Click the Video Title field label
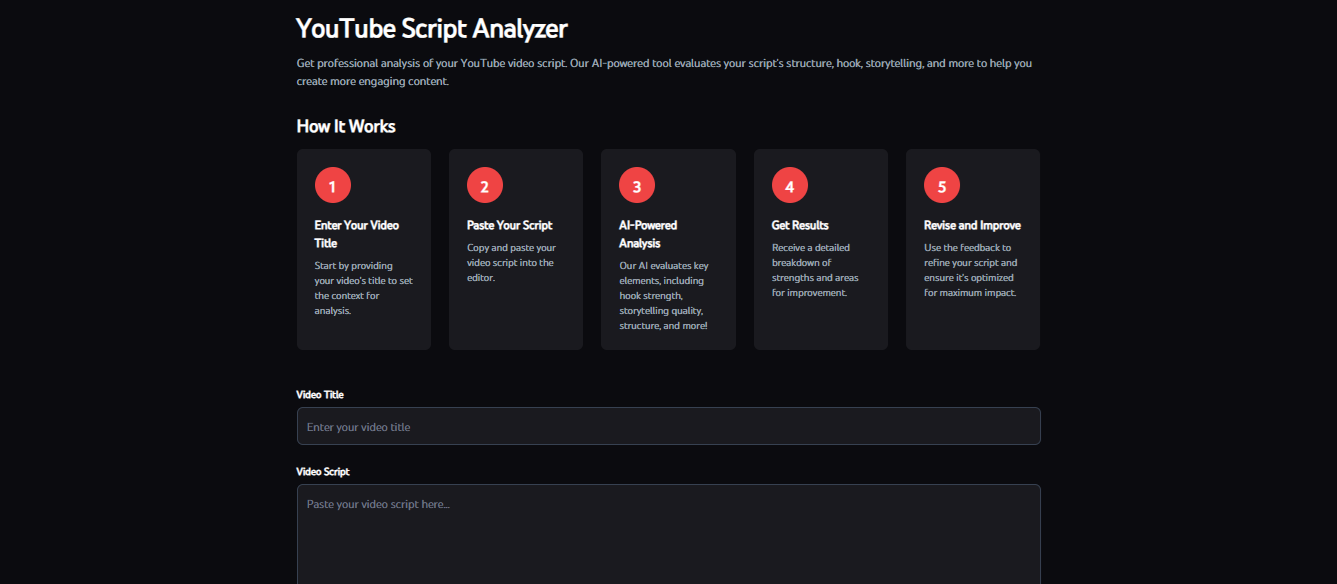 pos(320,395)
